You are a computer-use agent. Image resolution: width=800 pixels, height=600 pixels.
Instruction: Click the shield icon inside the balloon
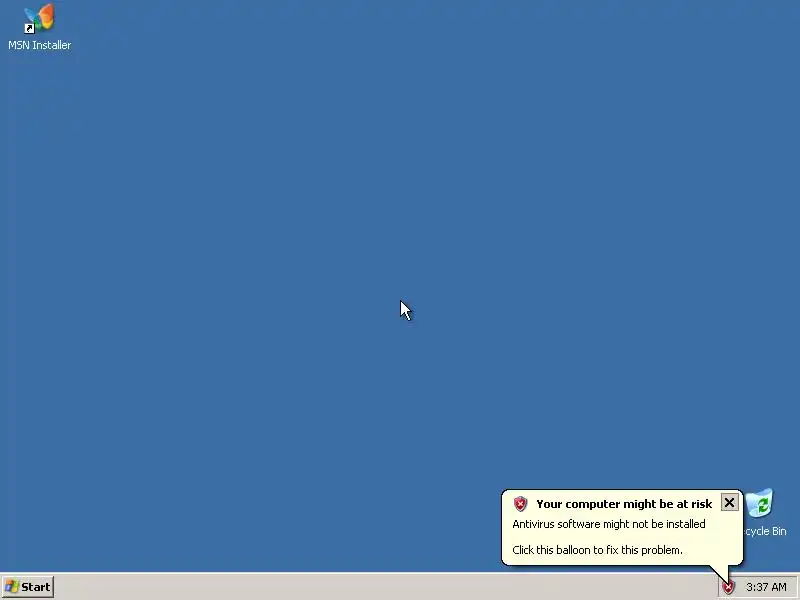click(520, 504)
